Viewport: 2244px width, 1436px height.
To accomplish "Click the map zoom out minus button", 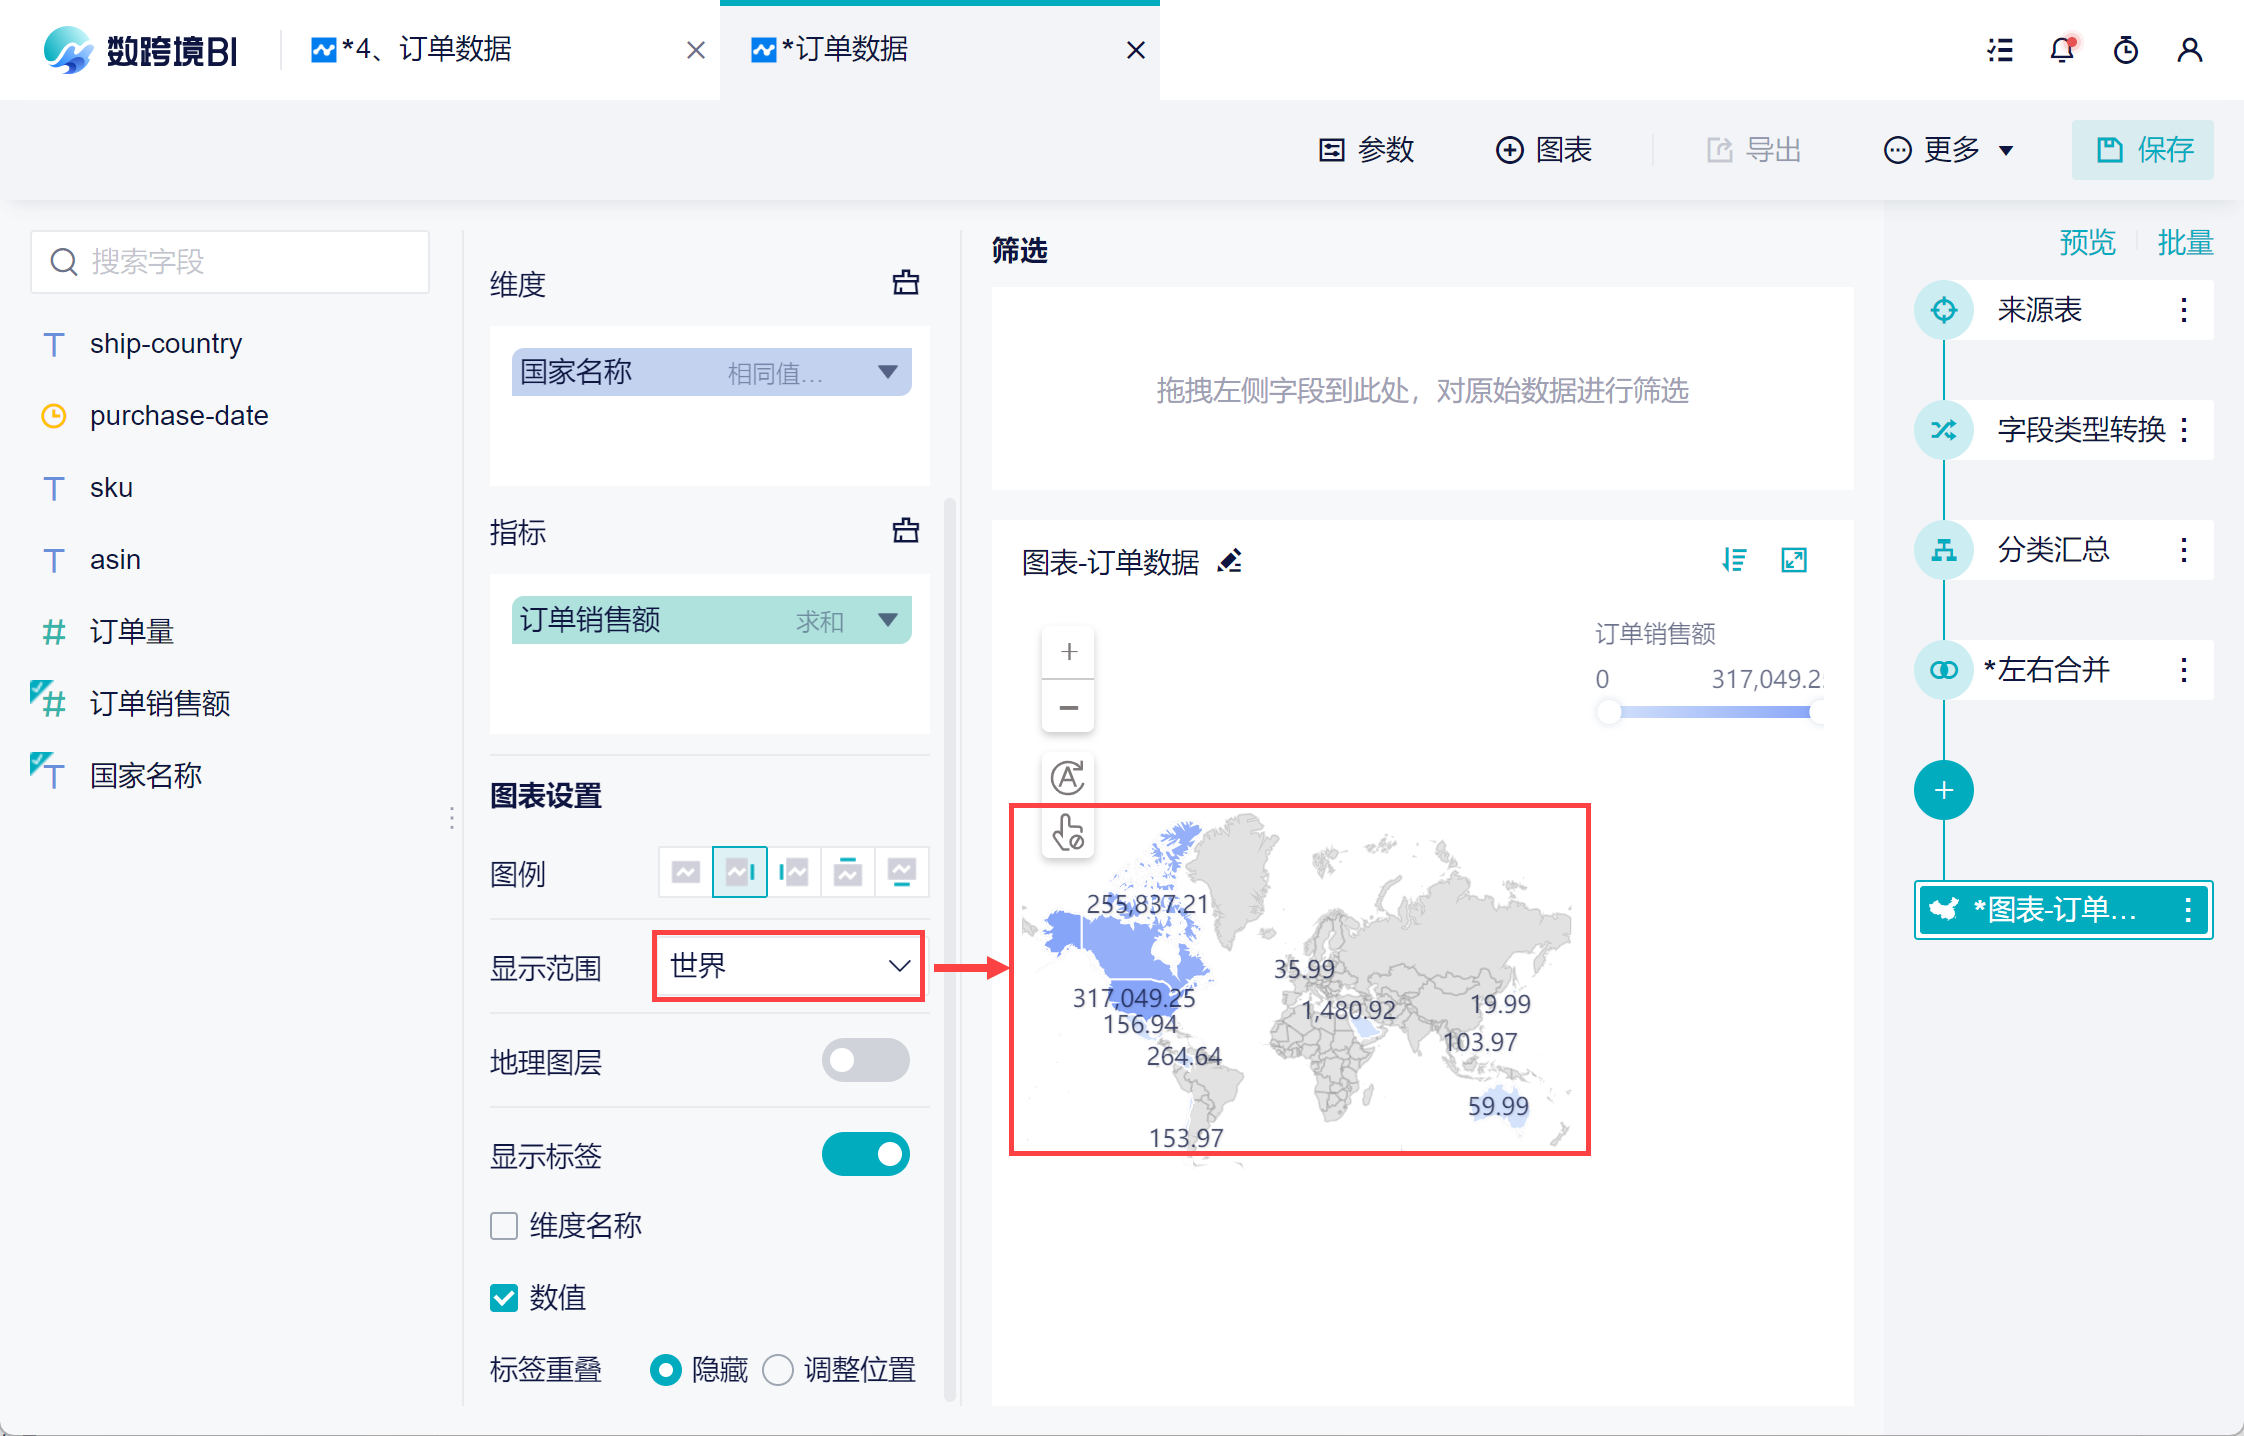I will tap(1068, 707).
